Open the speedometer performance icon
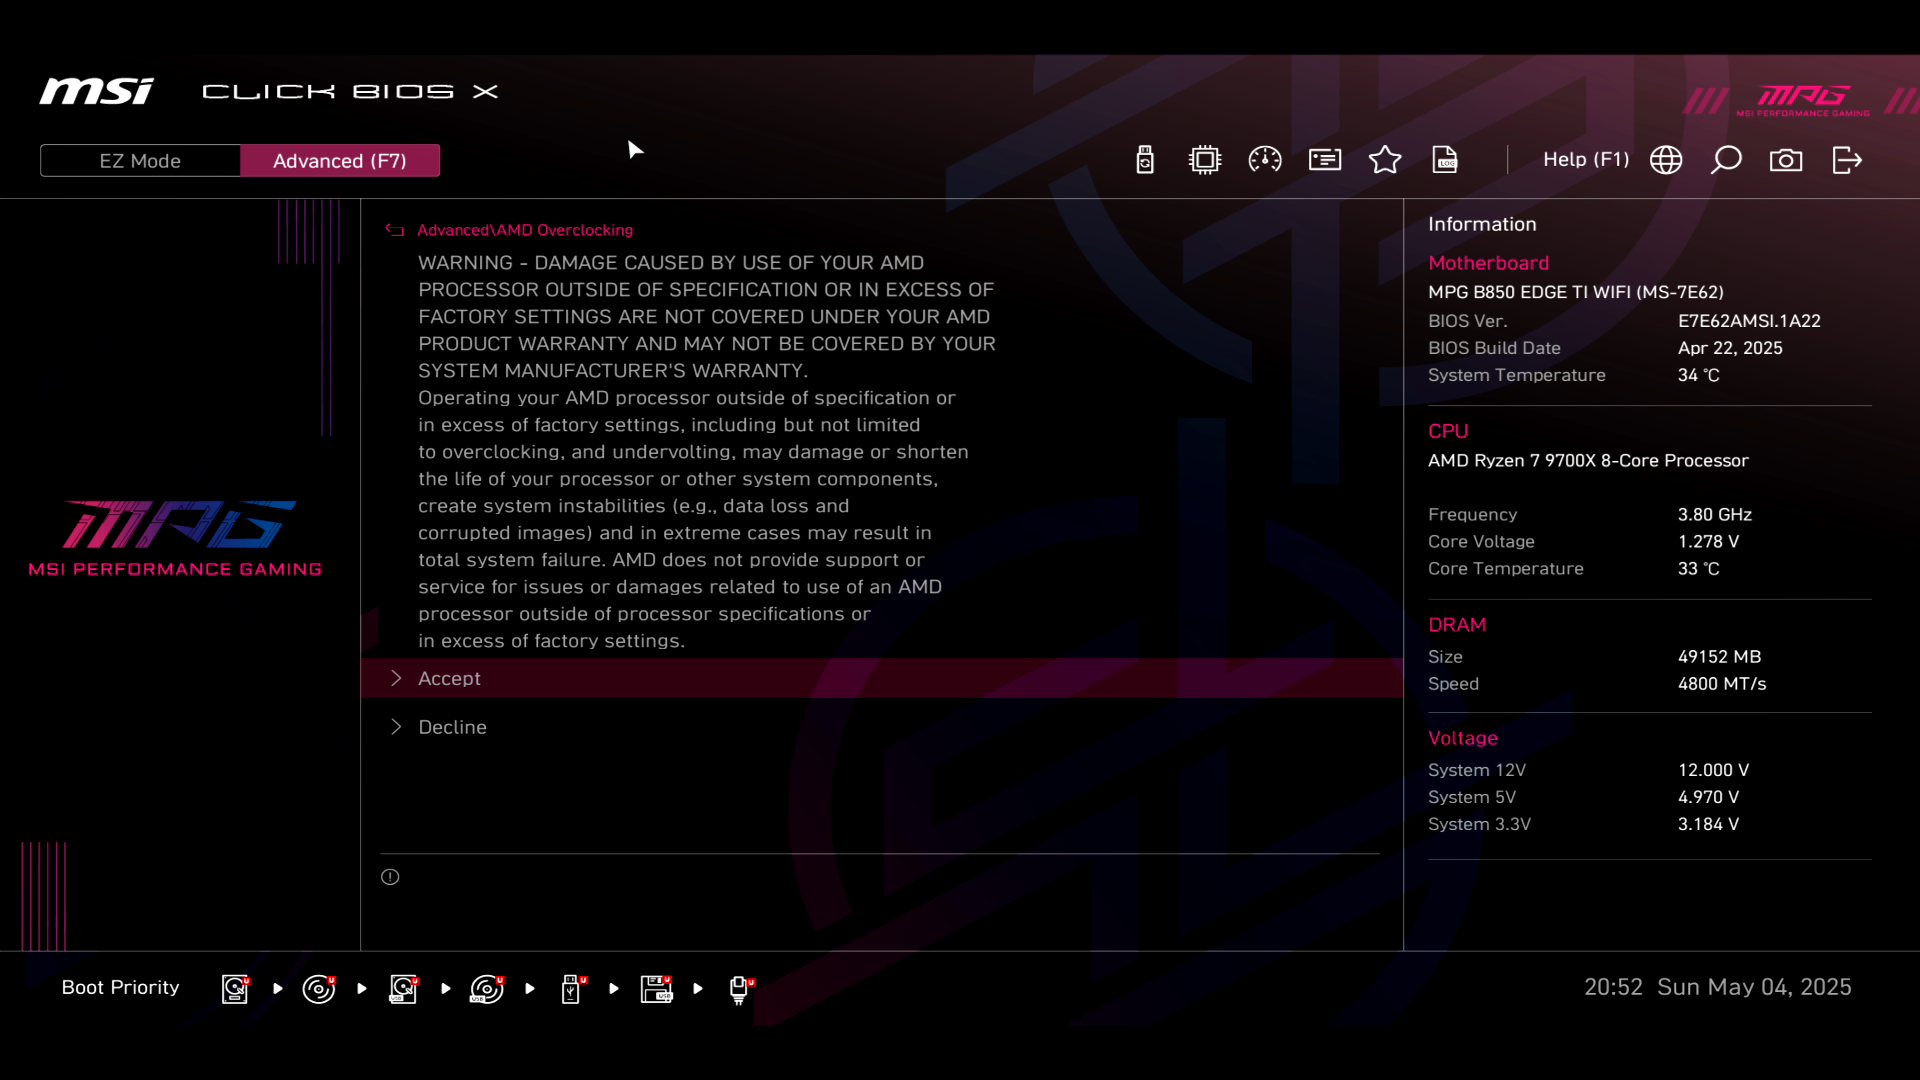Viewport: 1920px width, 1080px height. (1265, 160)
